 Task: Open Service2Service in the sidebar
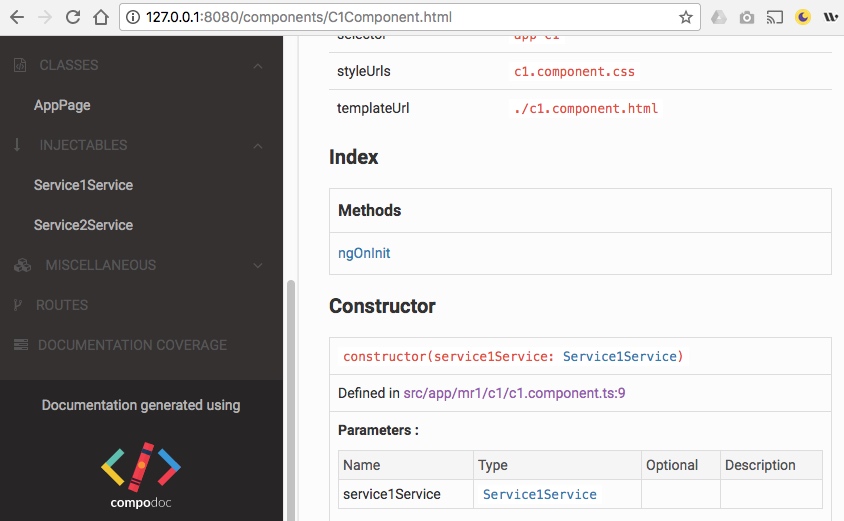(83, 225)
